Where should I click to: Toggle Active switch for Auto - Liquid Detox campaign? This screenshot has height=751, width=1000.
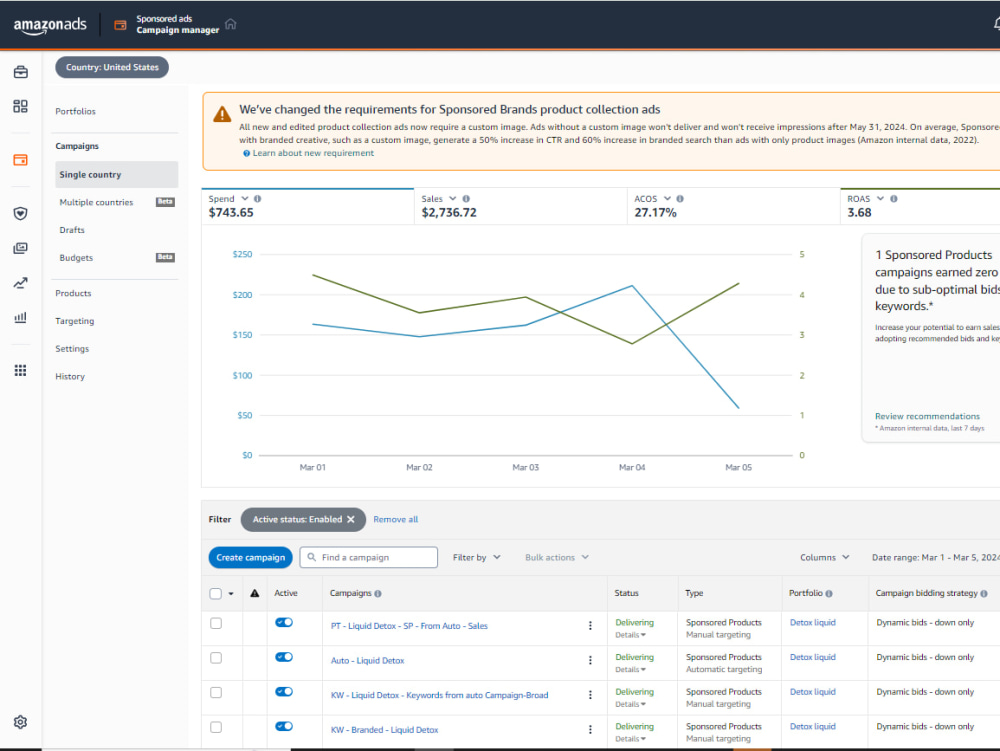tap(283, 658)
